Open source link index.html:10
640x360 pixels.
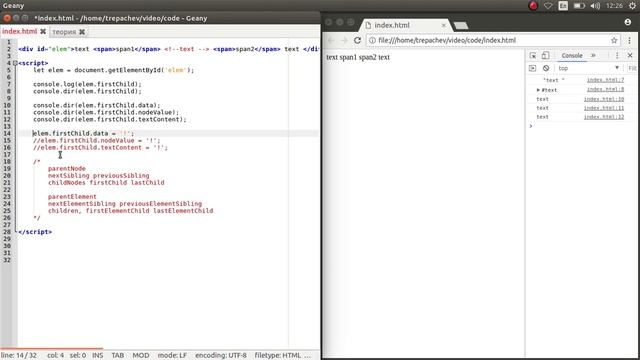(x=604, y=99)
